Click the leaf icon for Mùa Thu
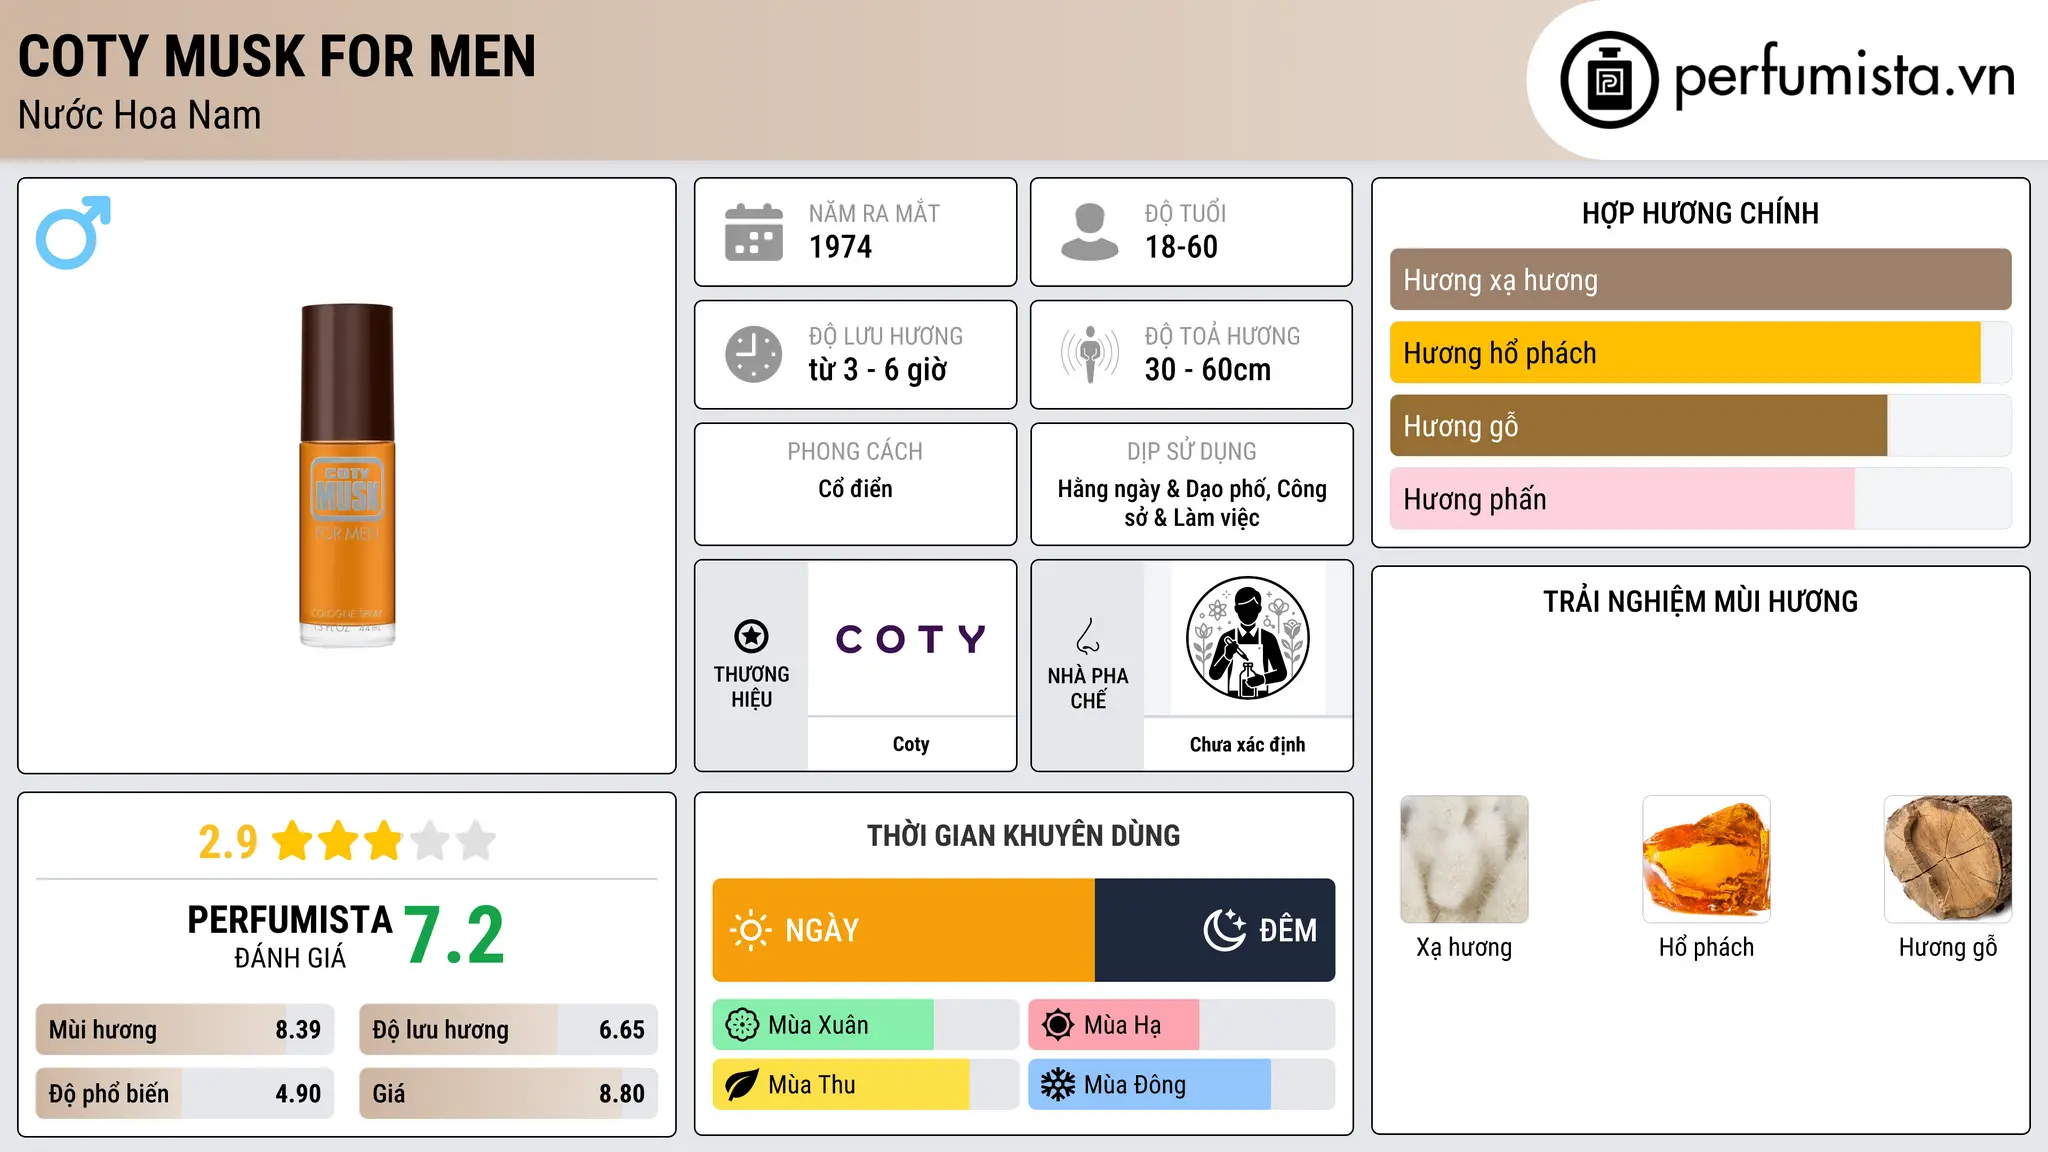This screenshot has width=2048, height=1152. (x=742, y=1085)
